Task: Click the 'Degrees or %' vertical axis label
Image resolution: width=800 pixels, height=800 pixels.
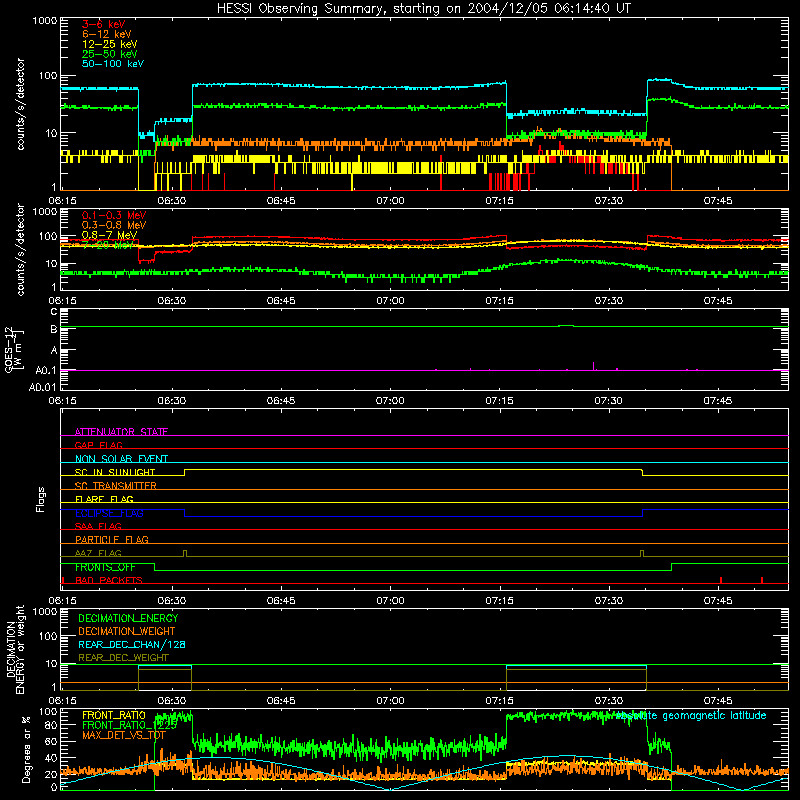Action: point(26,749)
